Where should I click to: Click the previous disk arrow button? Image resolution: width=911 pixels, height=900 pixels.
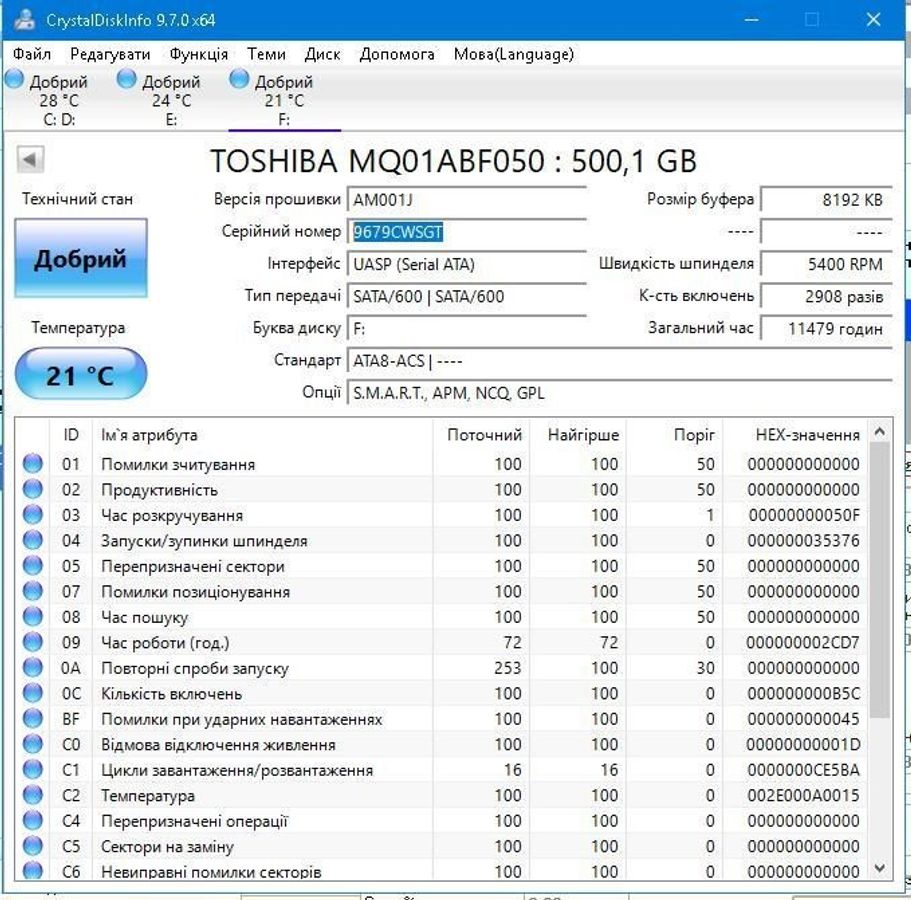31,160
